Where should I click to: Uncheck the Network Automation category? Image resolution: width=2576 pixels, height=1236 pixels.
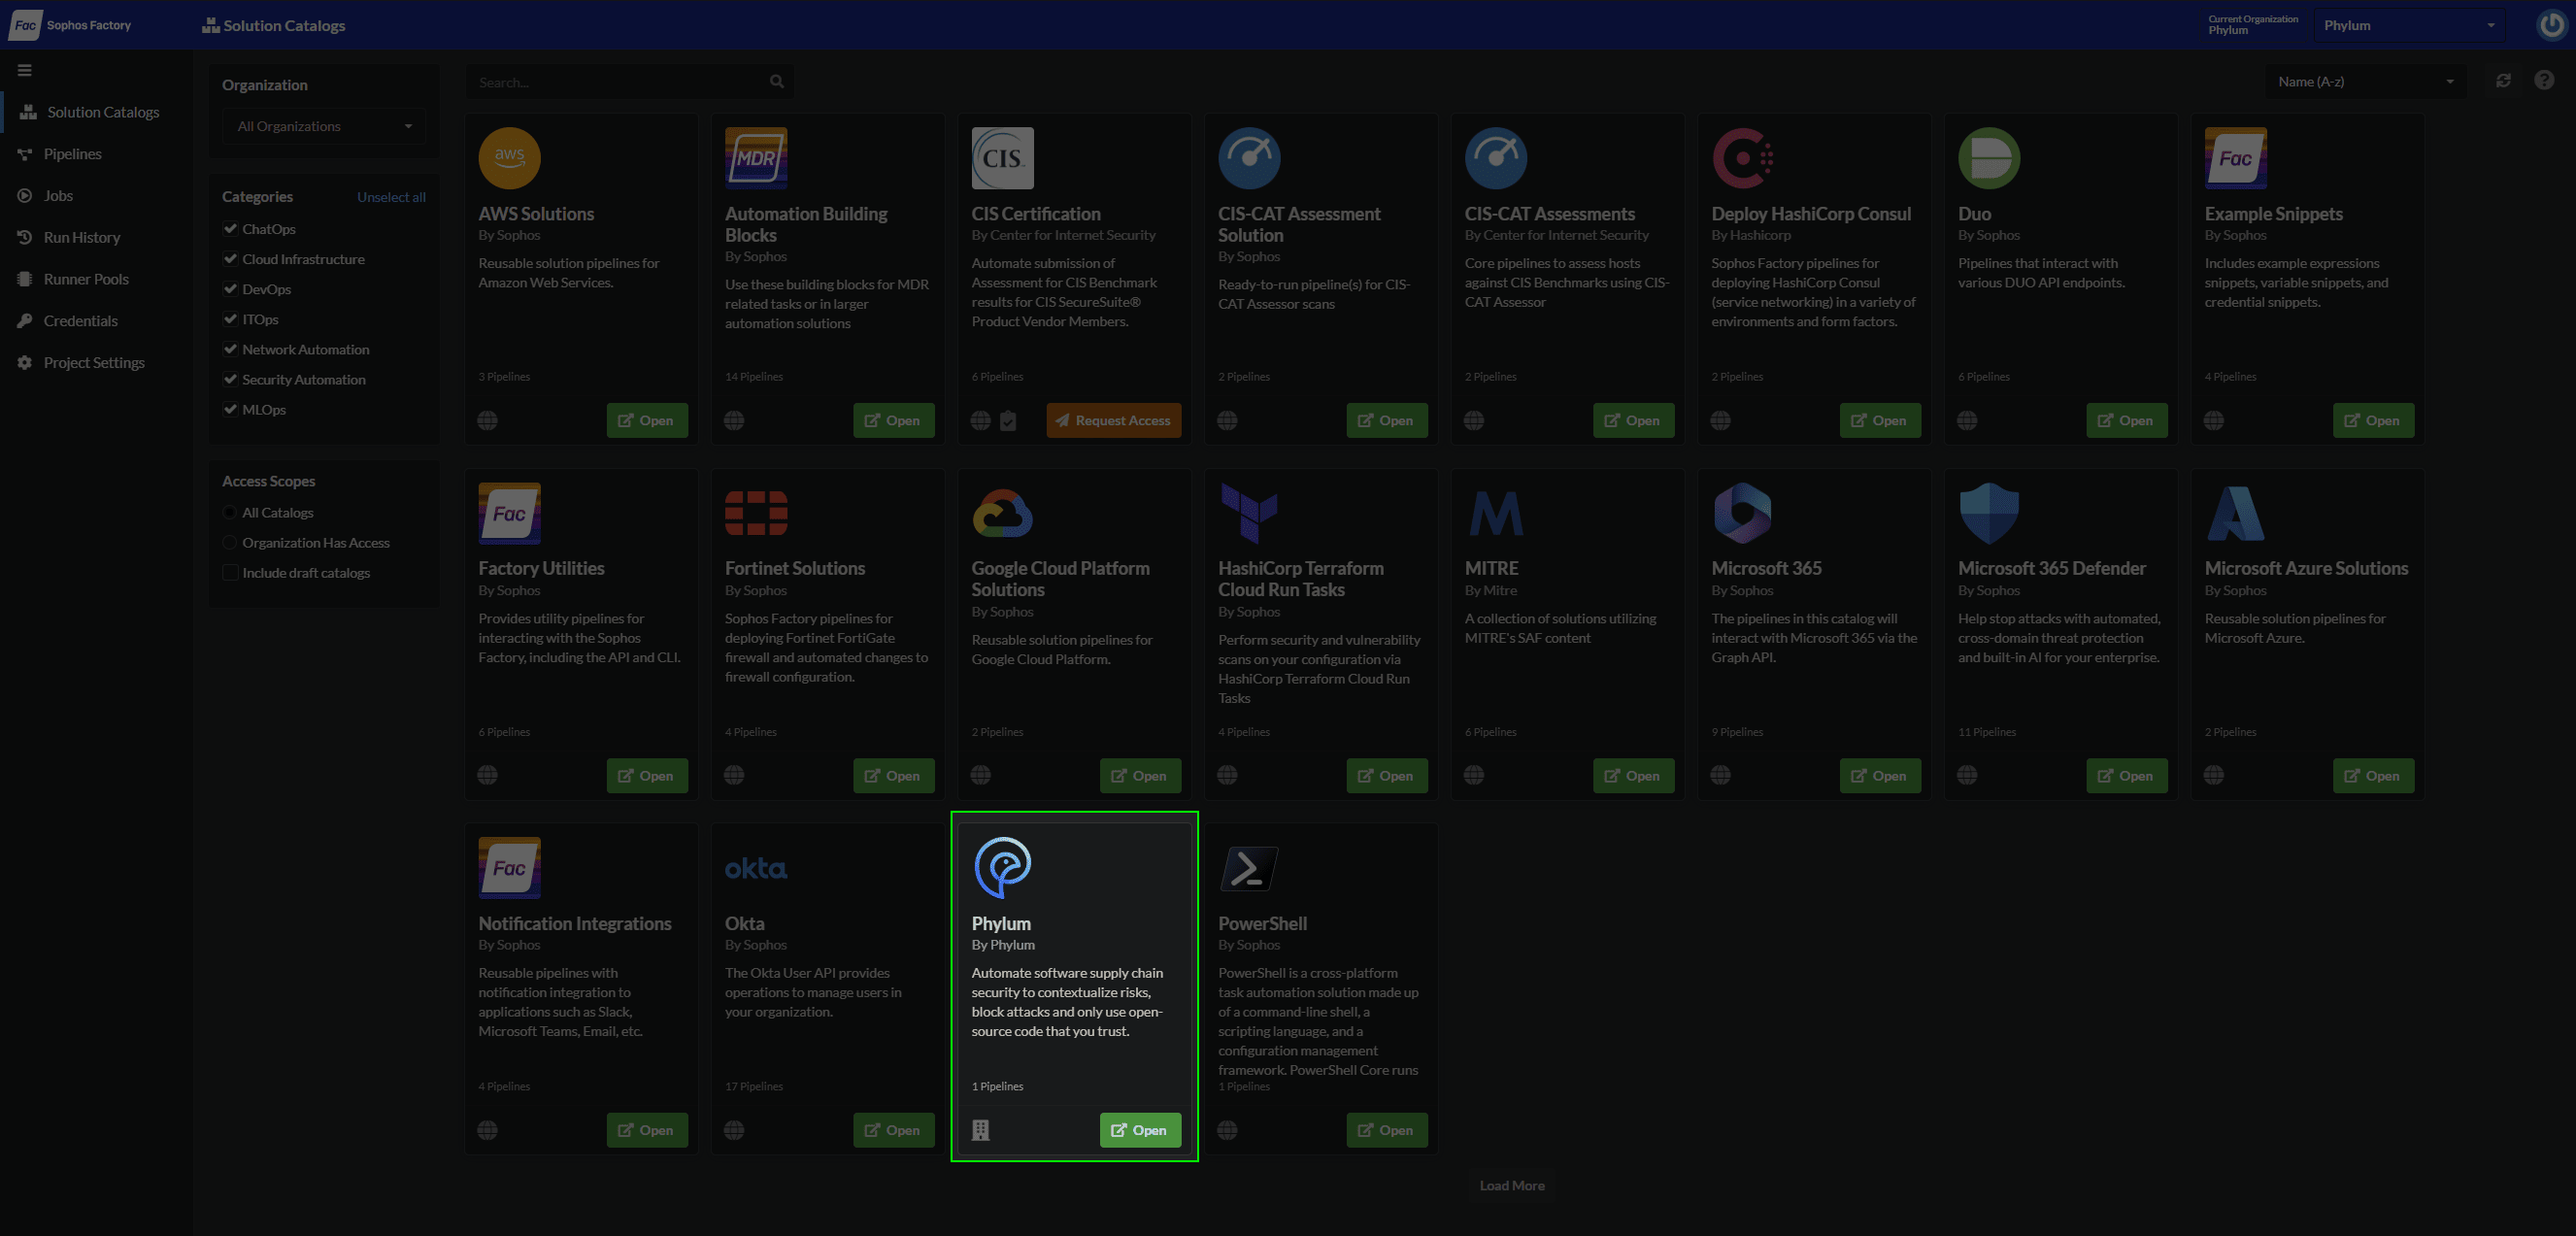click(x=230, y=349)
